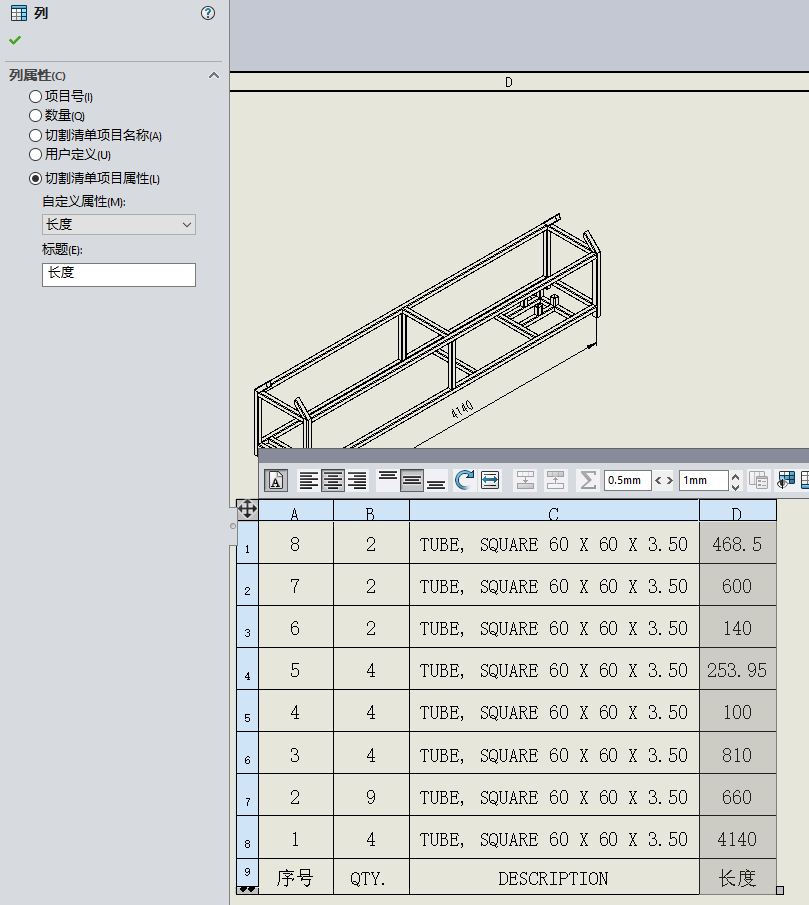This screenshot has width=809, height=905.
Task: Click the blue text rotation arrow icon
Action: (x=464, y=480)
